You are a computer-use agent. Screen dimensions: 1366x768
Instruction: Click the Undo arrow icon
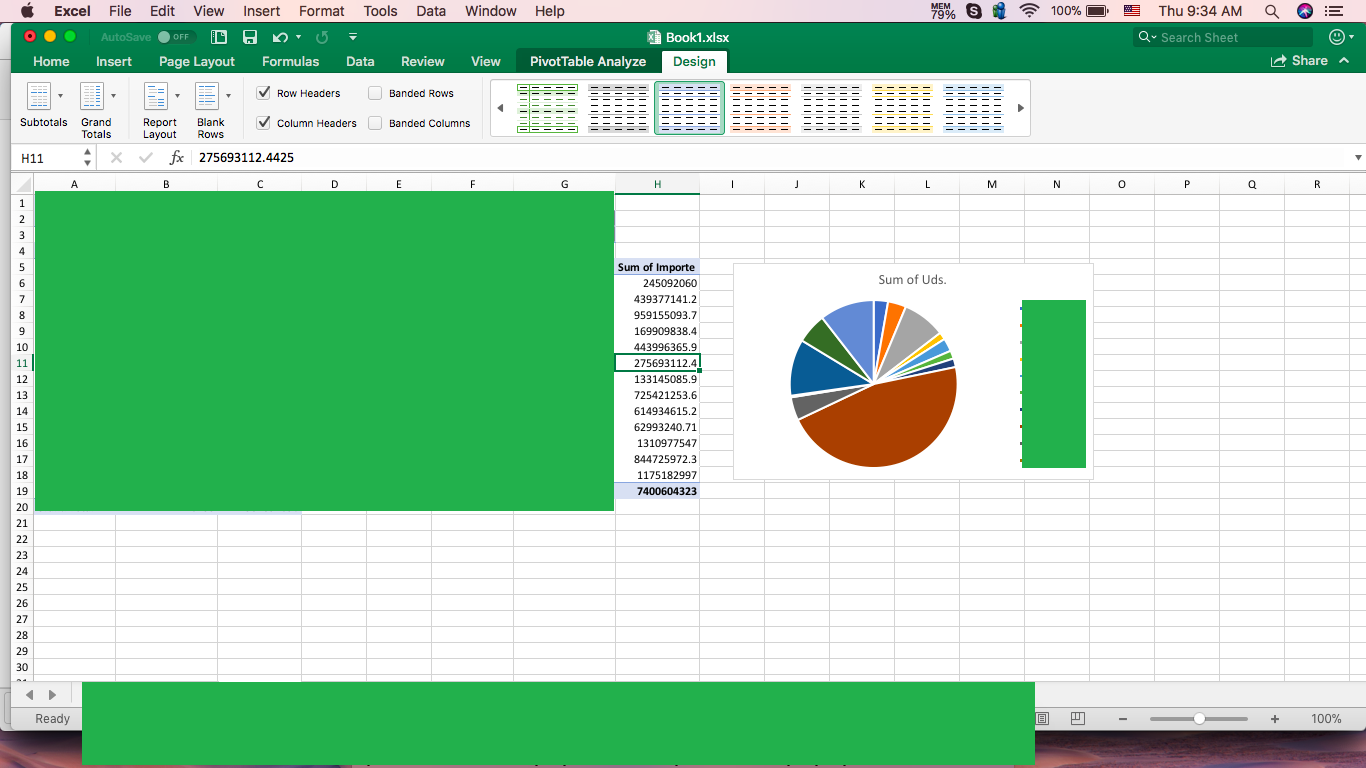pyautogui.click(x=279, y=37)
